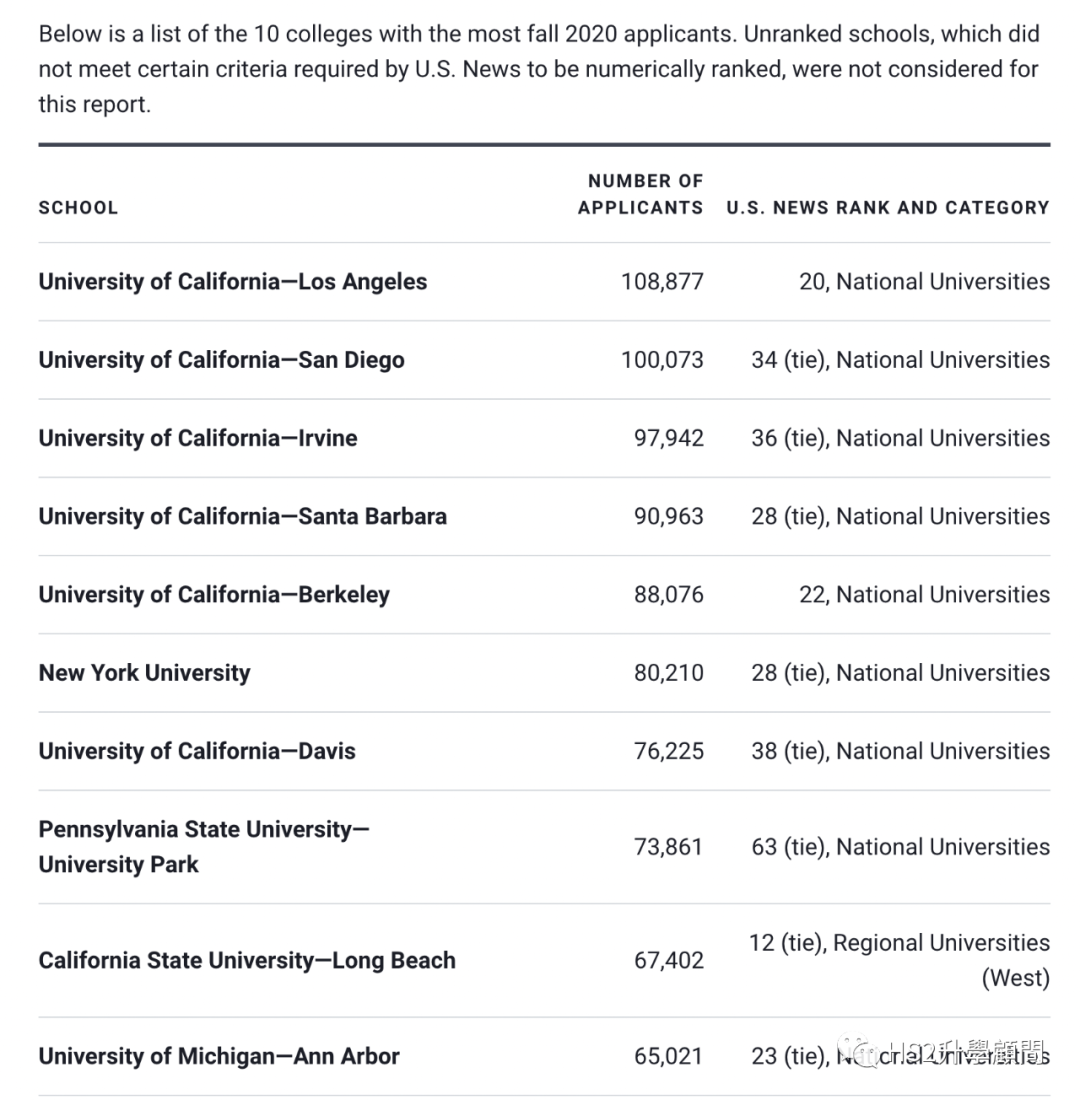Select University of California—San Diego row title
The image size is (1080, 1100).
221,360
